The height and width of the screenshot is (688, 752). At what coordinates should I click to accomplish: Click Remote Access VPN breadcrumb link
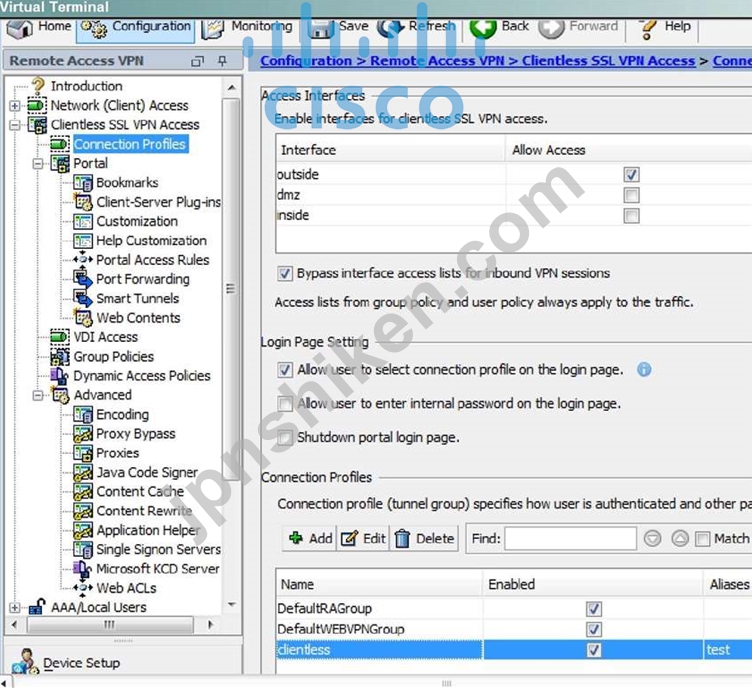click(437, 61)
